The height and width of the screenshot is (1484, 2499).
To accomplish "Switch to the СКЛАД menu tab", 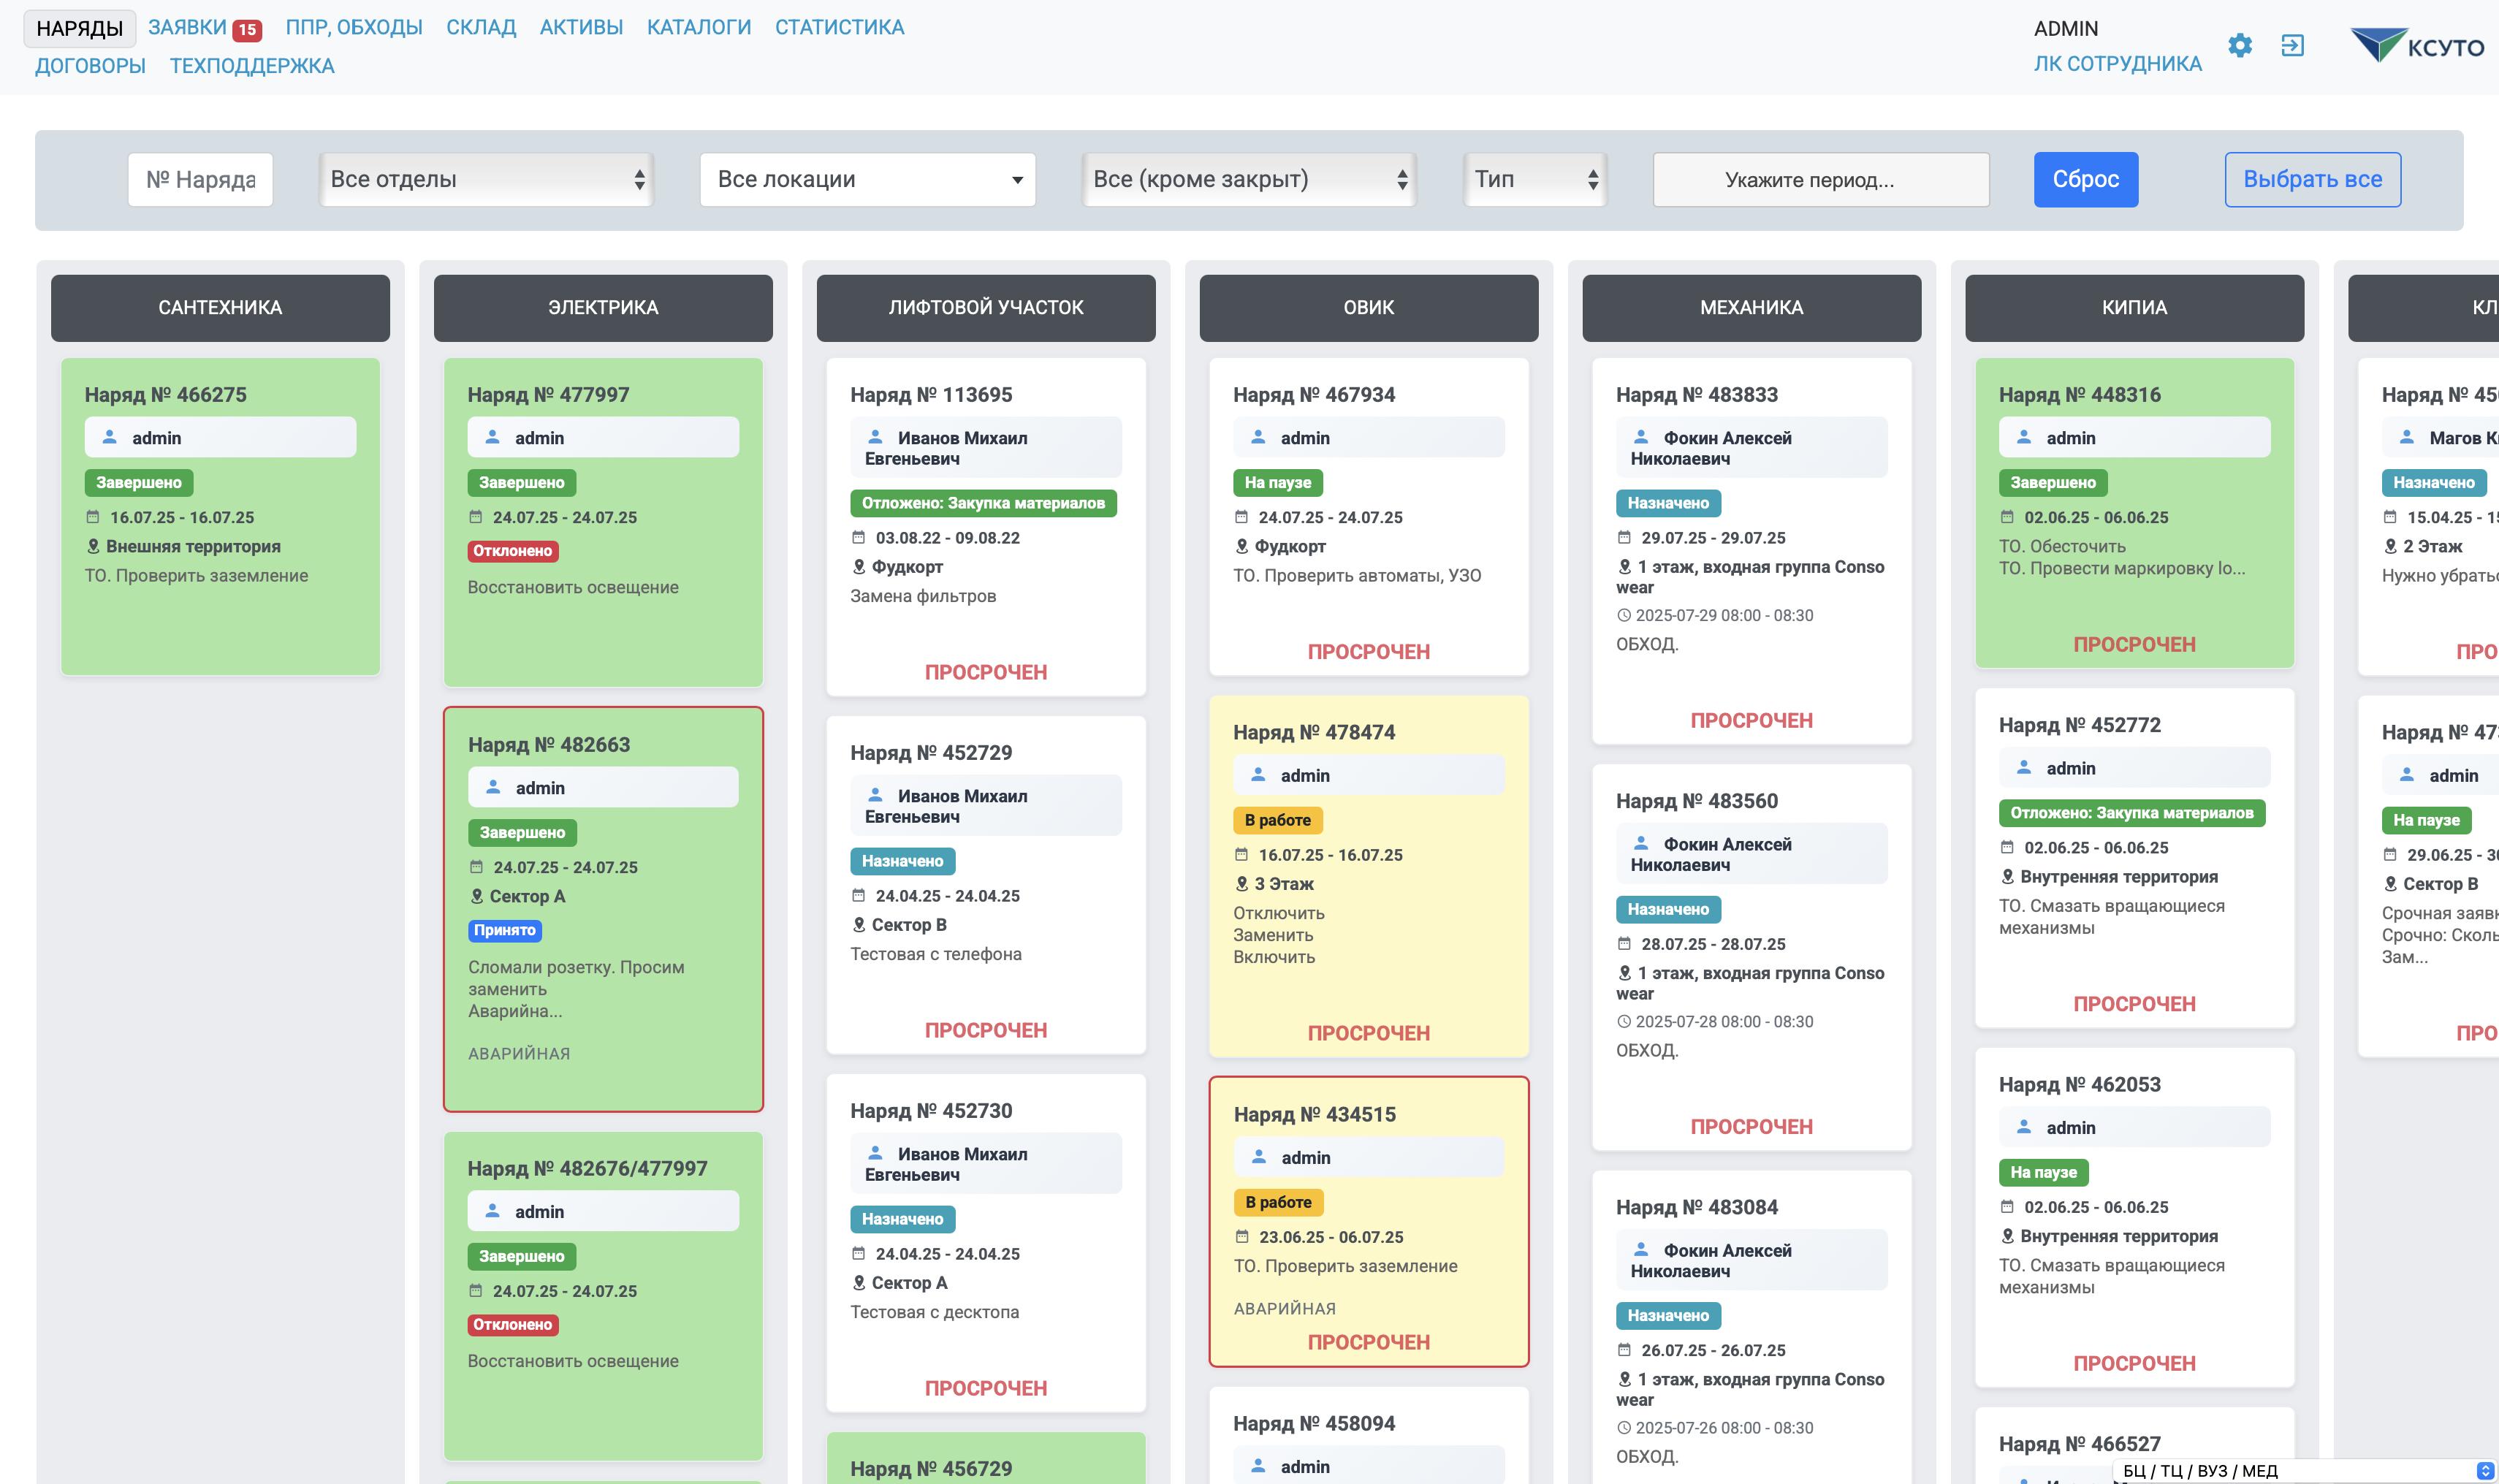I will pos(481,27).
